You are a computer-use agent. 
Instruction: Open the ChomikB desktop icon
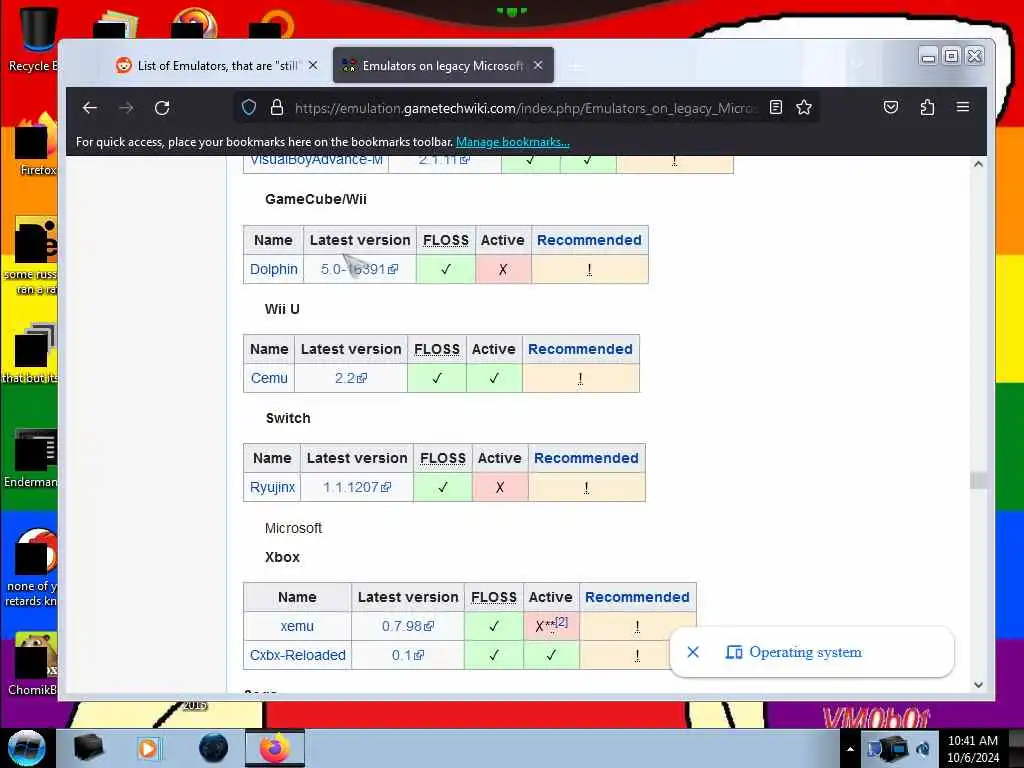tap(33, 663)
